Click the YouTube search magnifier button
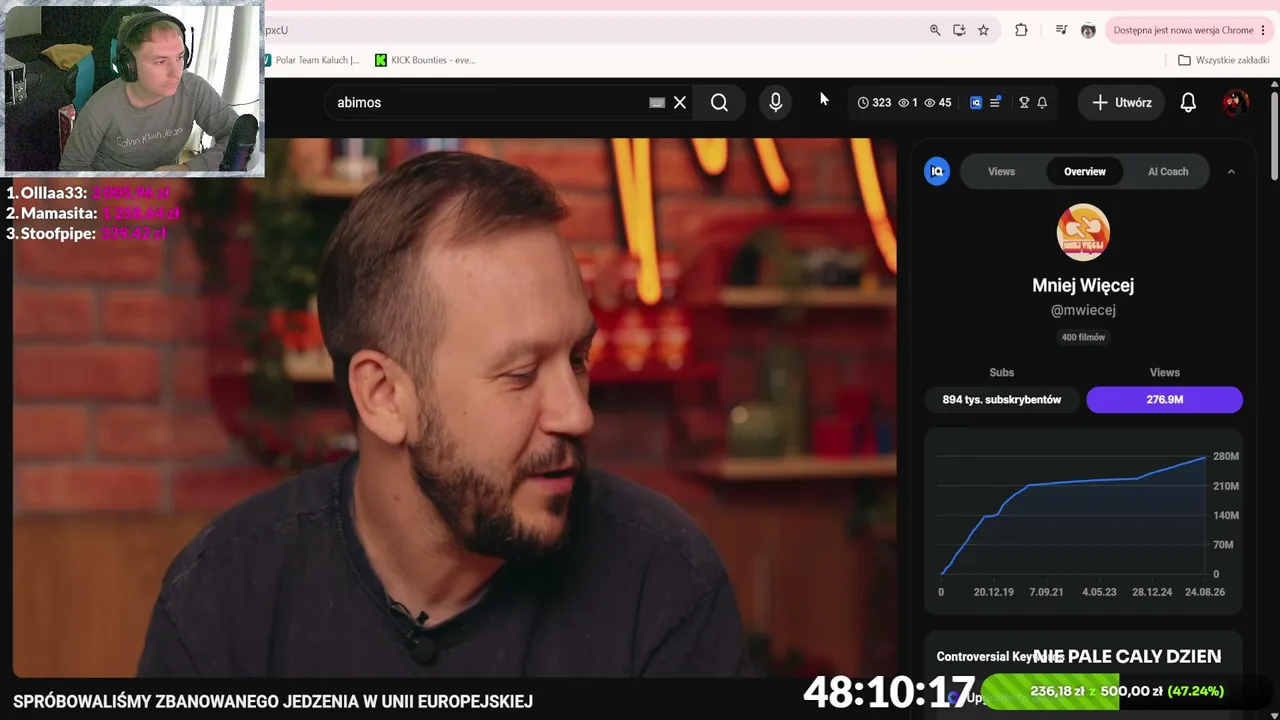This screenshot has width=1280, height=720. (719, 102)
